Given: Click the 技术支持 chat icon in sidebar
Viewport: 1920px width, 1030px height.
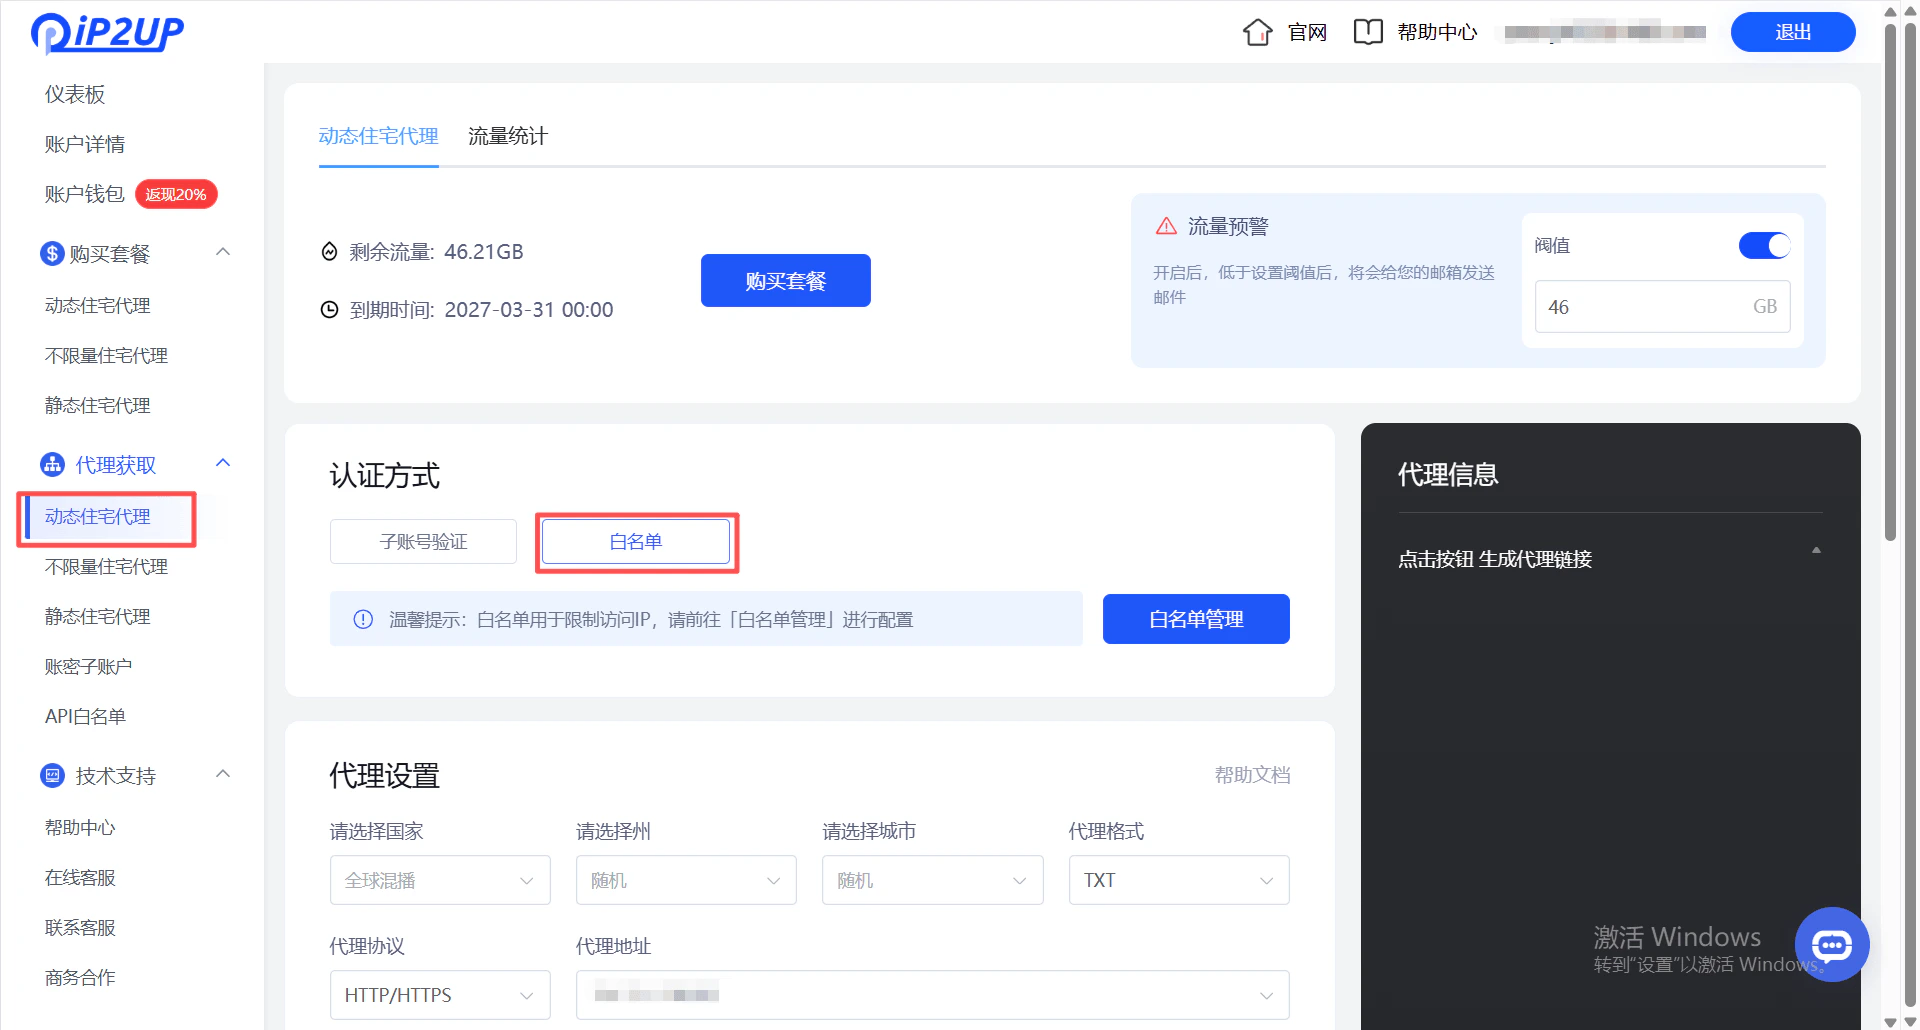Looking at the screenshot, I should [x=52, y=775].
